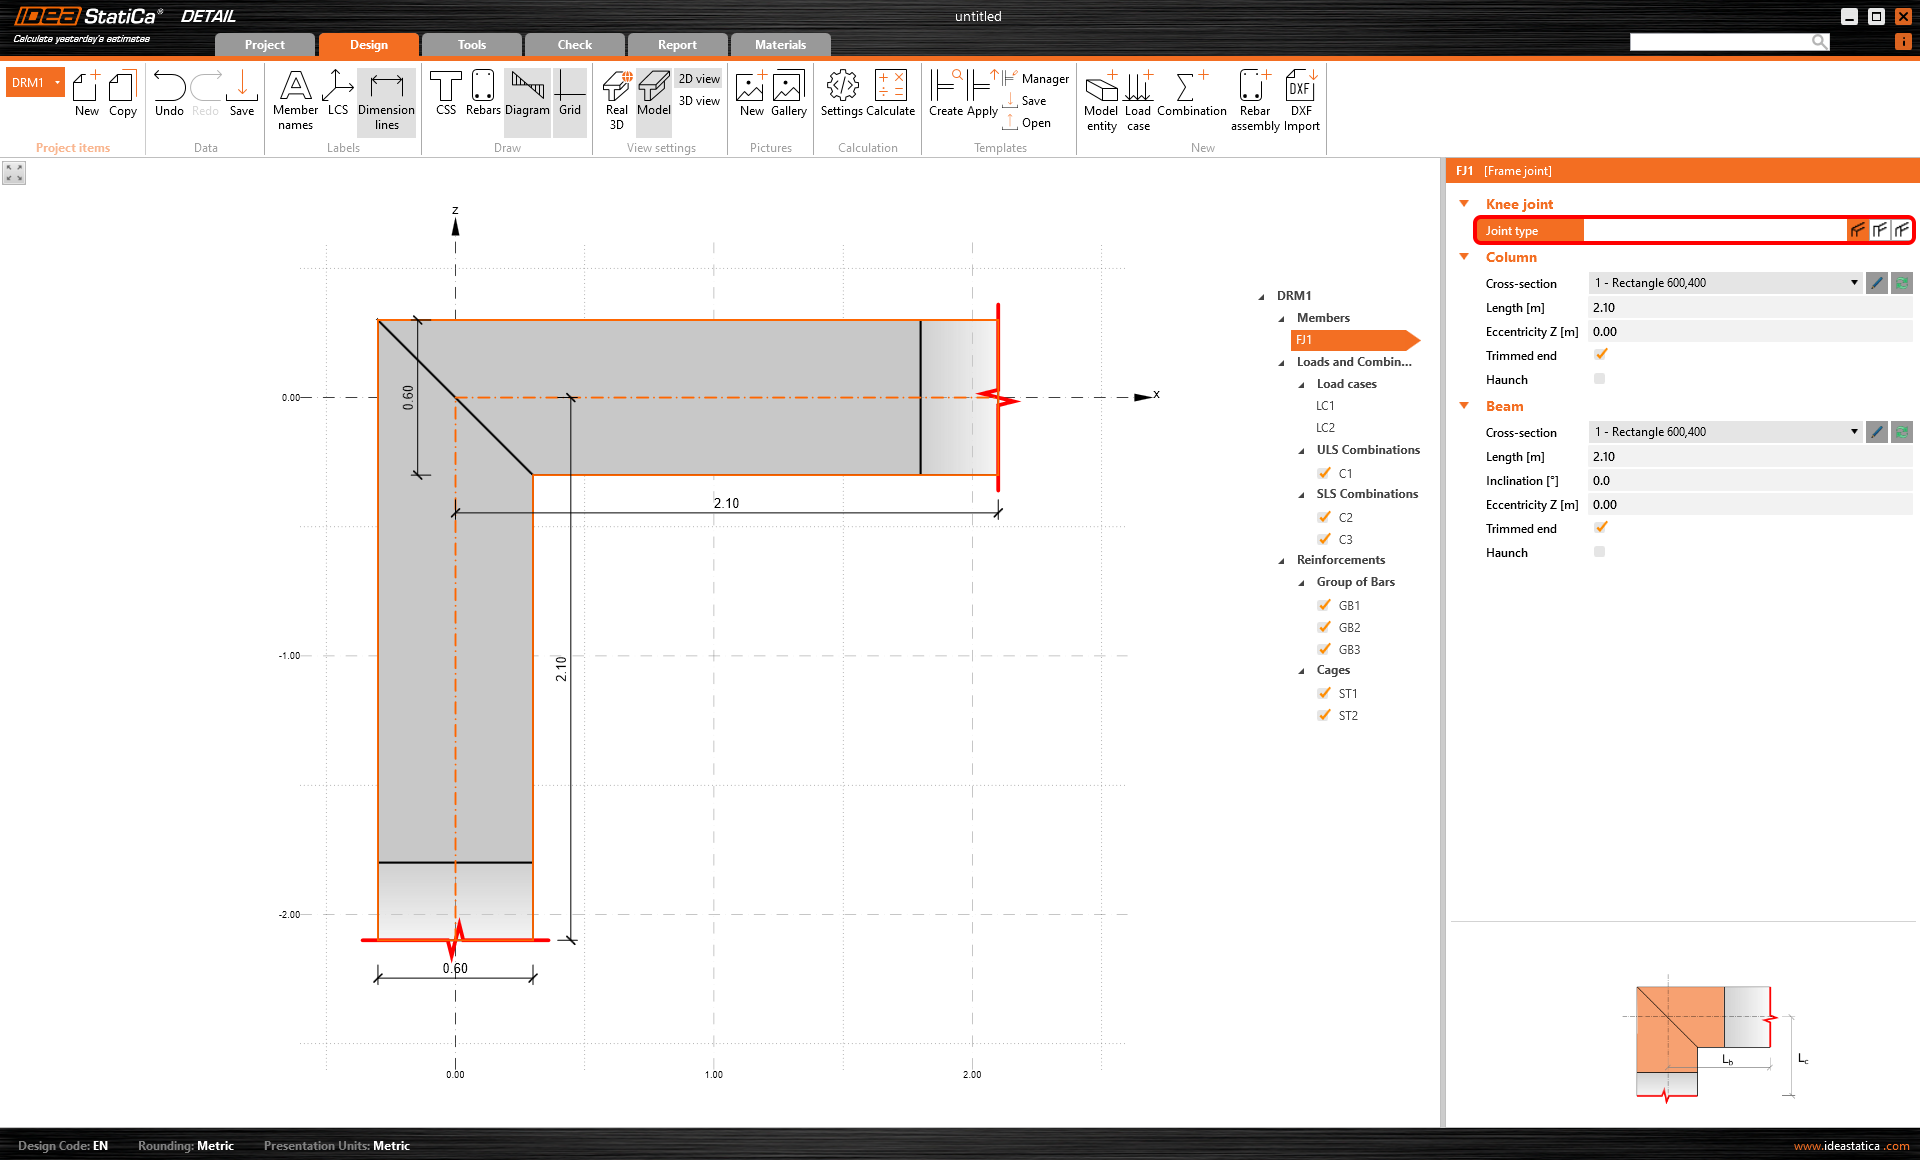Open the Materials tab
Viewport: 1920px width, 1160px height.
pos(780,45)
